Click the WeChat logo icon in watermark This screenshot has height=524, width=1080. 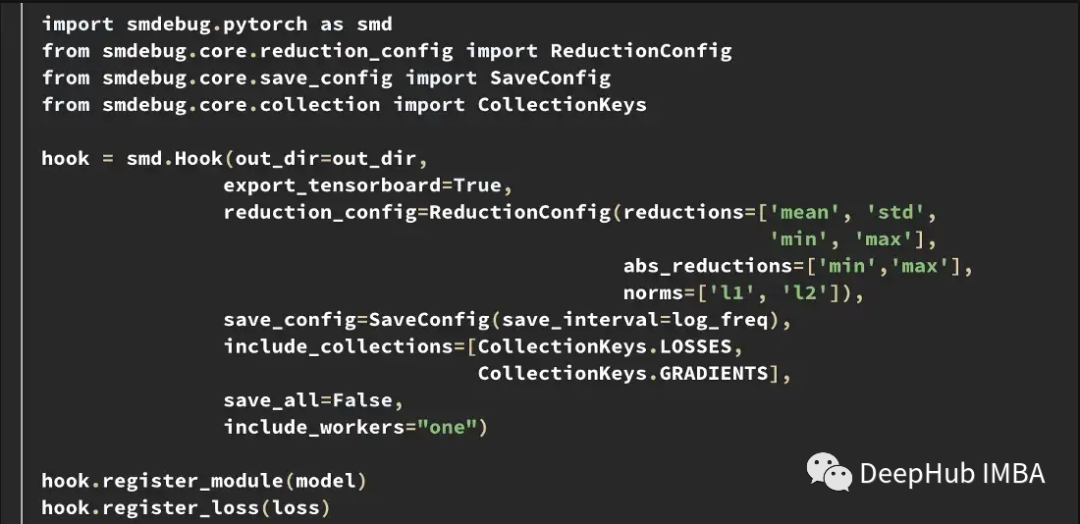829,472
